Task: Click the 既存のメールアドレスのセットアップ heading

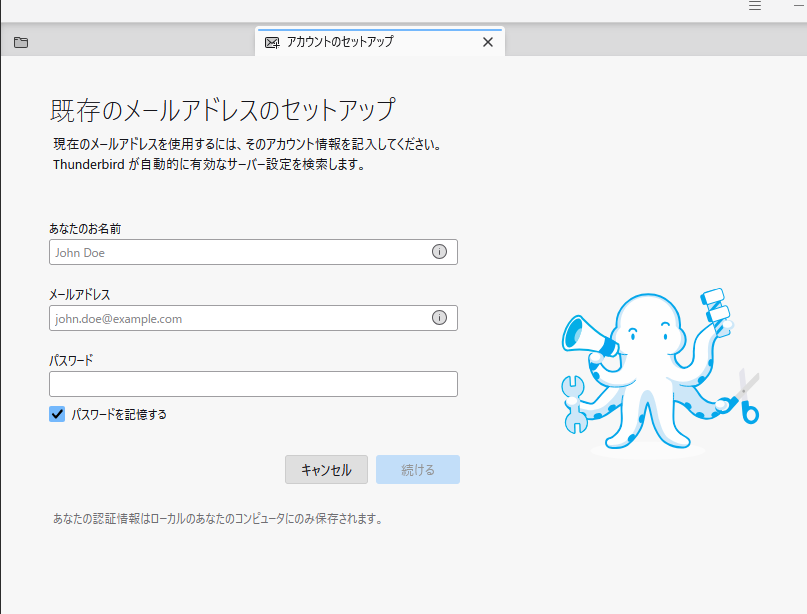Action: point(222,109)
